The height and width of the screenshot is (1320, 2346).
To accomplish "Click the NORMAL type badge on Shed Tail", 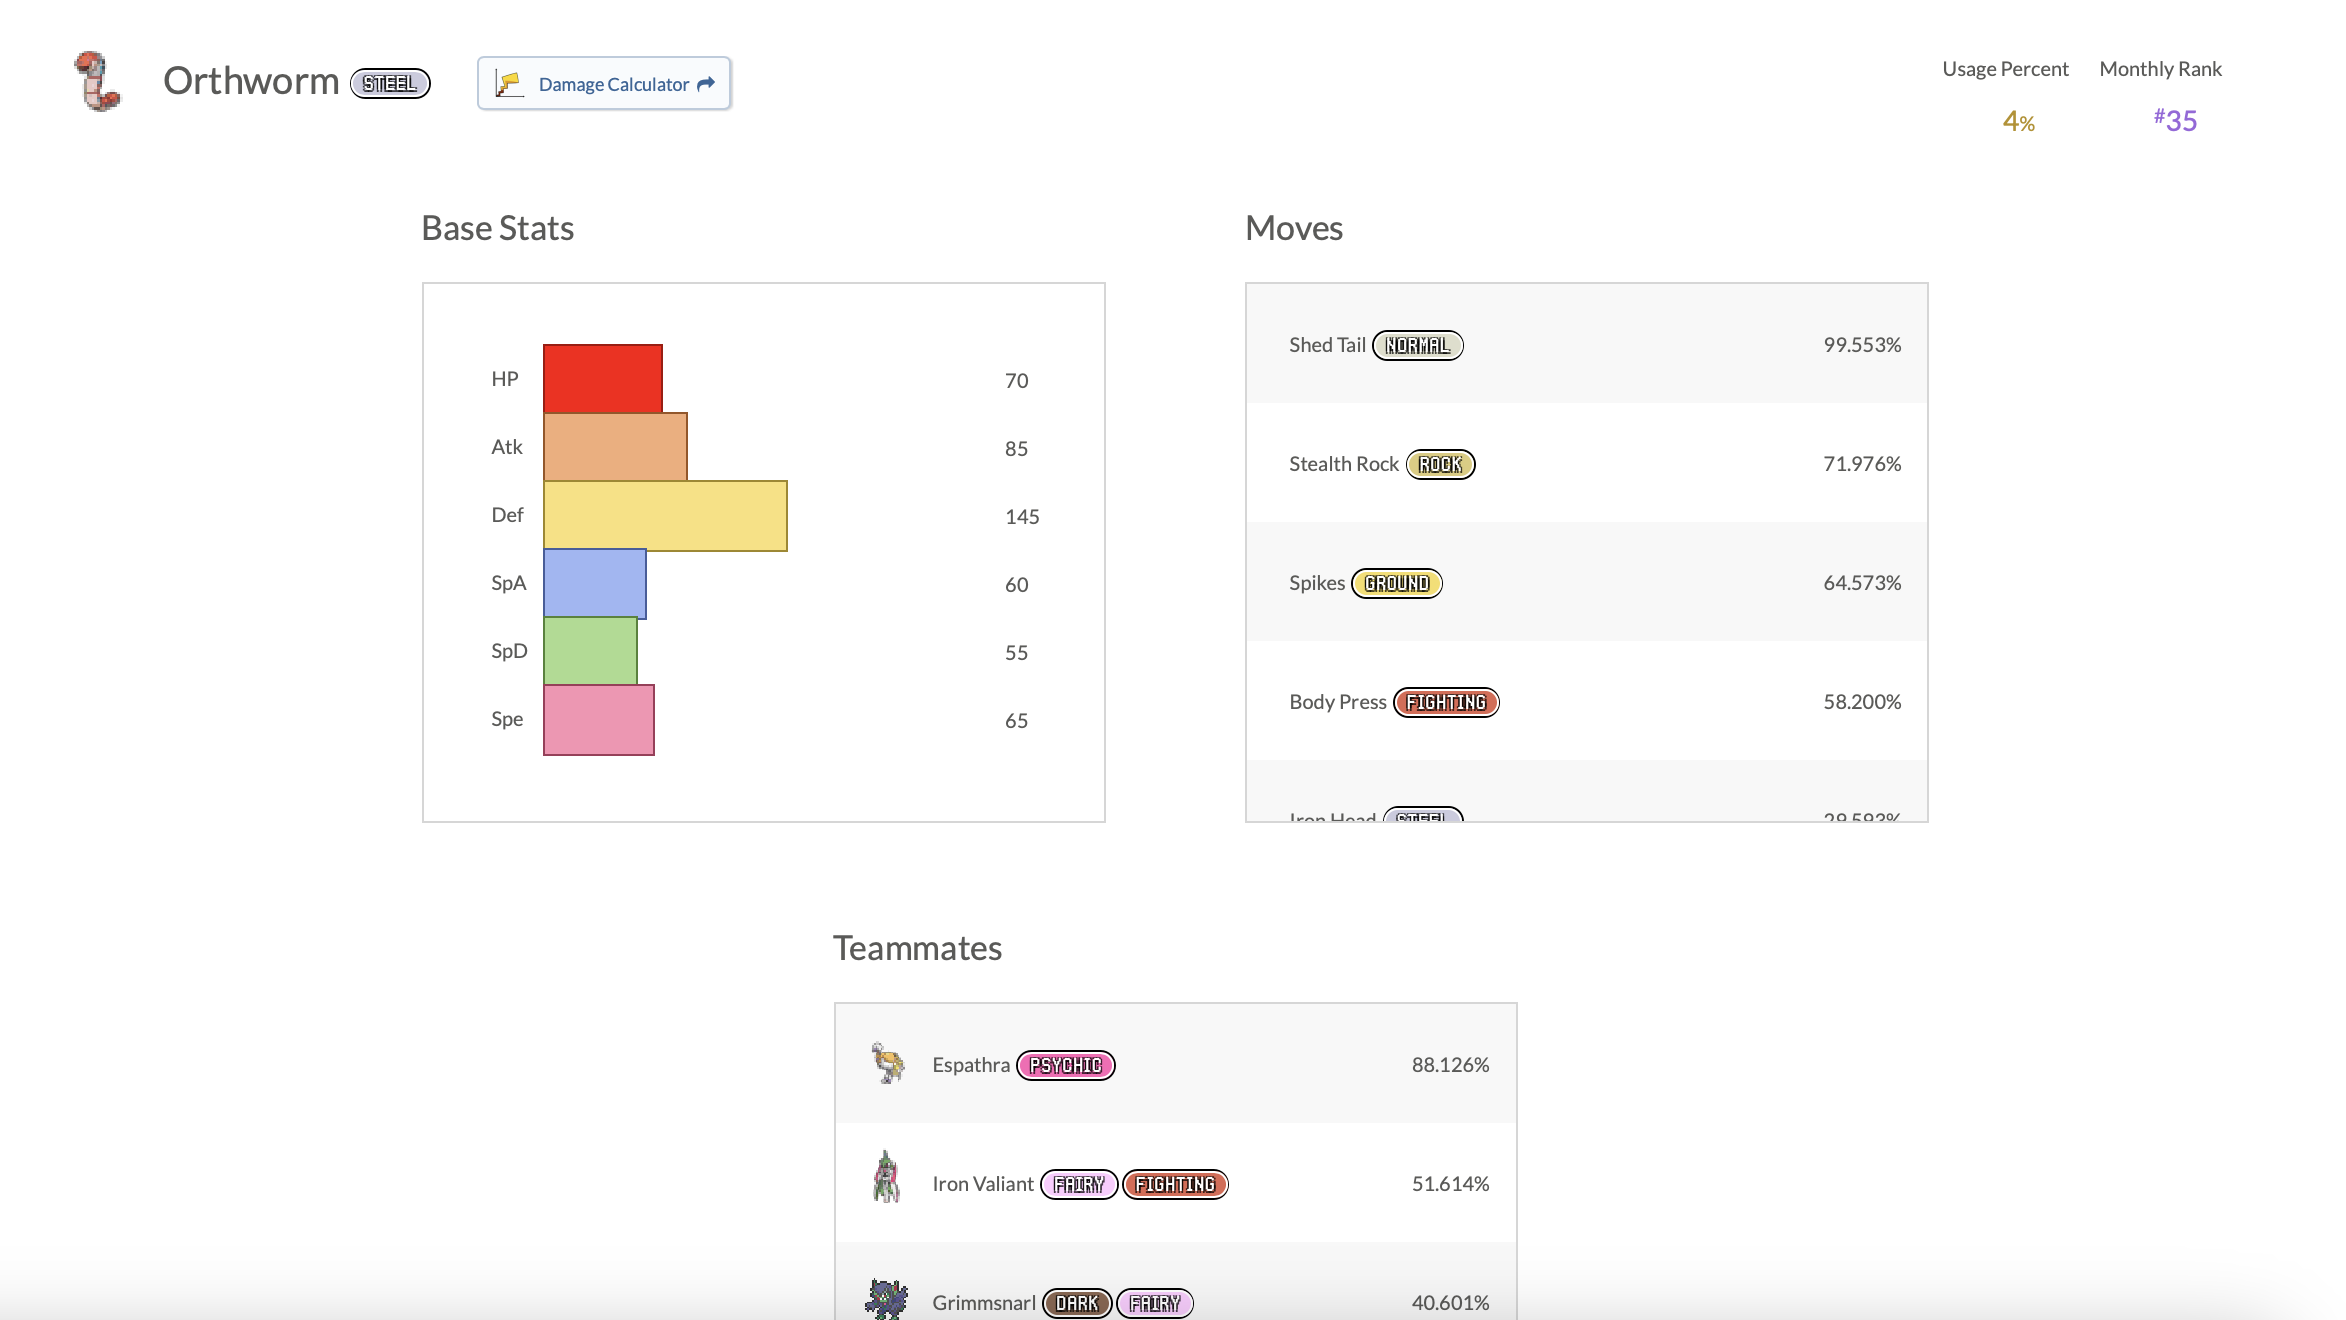I will pos(1417,345).
